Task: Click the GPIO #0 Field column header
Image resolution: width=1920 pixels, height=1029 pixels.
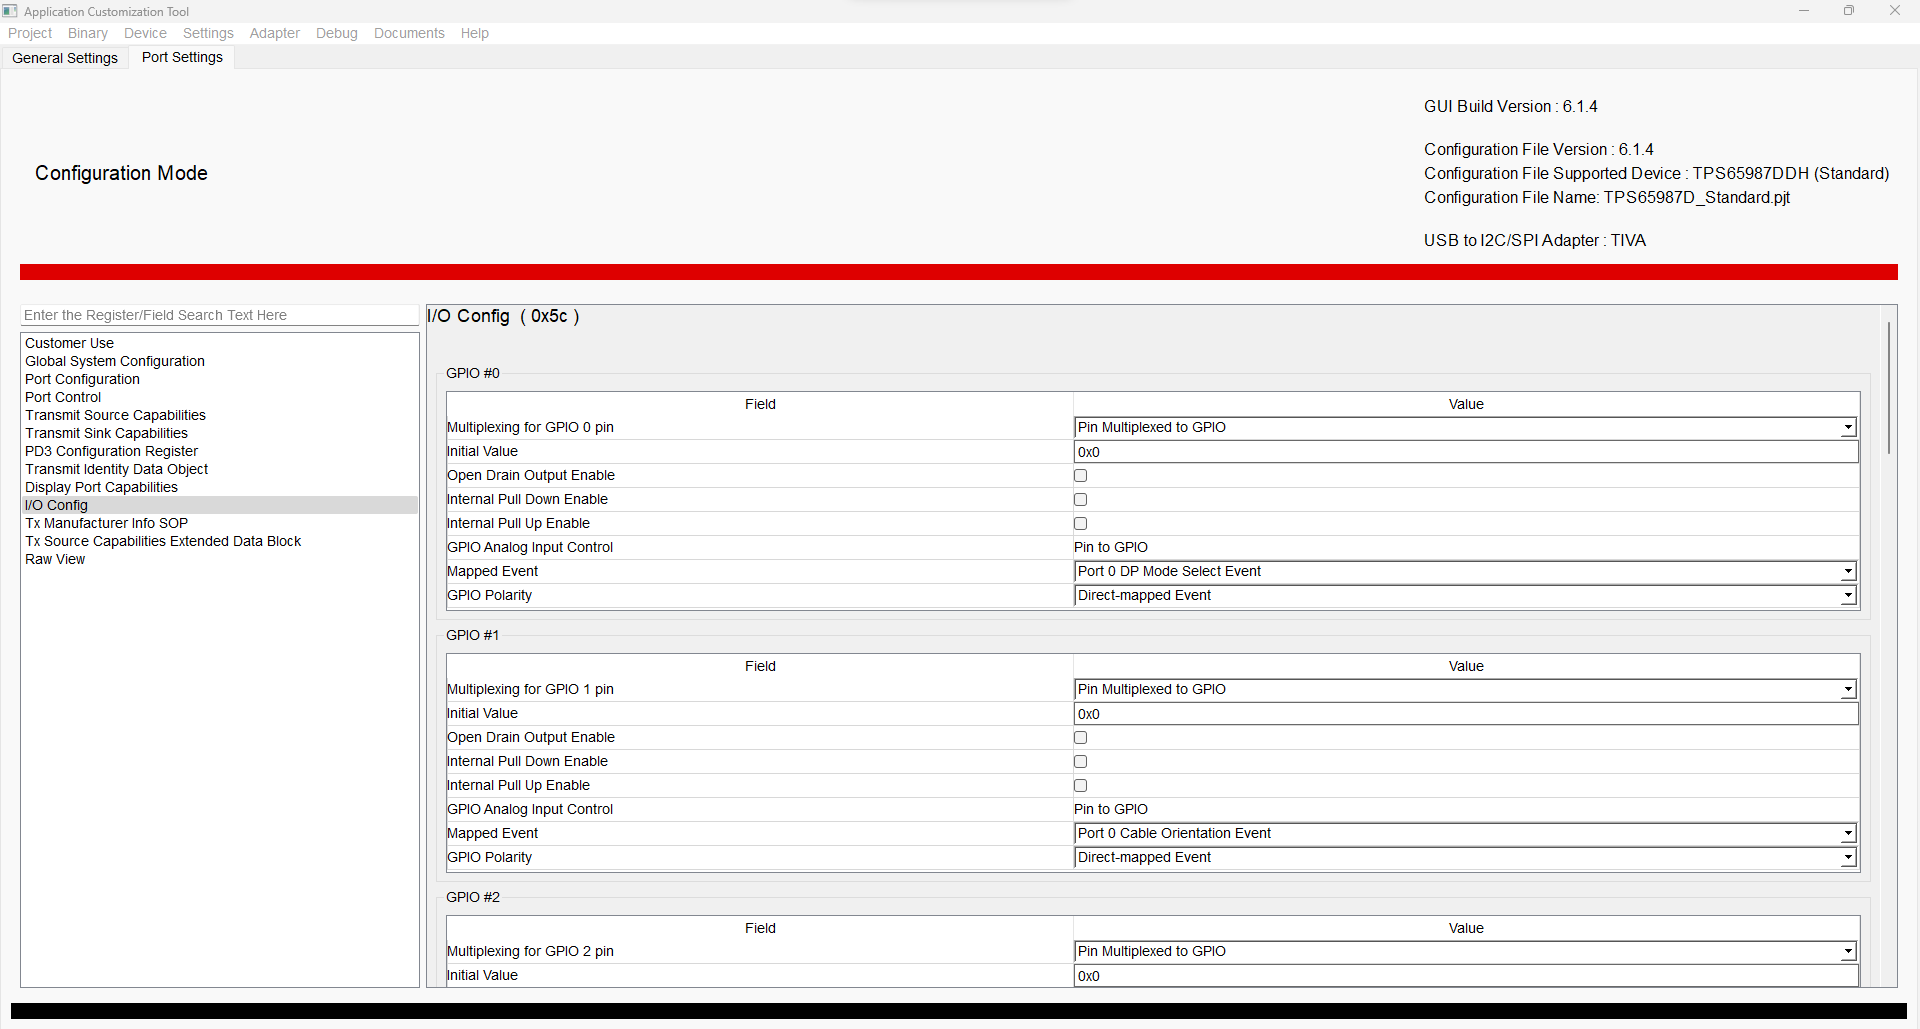Action: click(760, 404)
